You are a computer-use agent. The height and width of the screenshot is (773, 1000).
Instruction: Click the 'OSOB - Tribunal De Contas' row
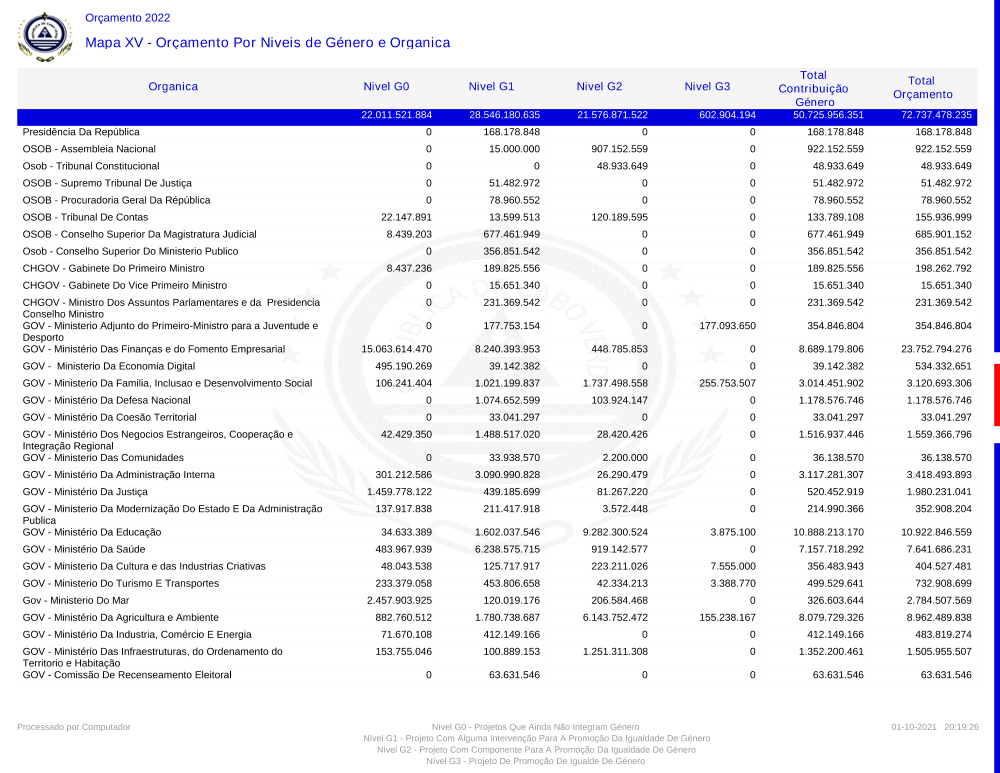tap(87, 217)
